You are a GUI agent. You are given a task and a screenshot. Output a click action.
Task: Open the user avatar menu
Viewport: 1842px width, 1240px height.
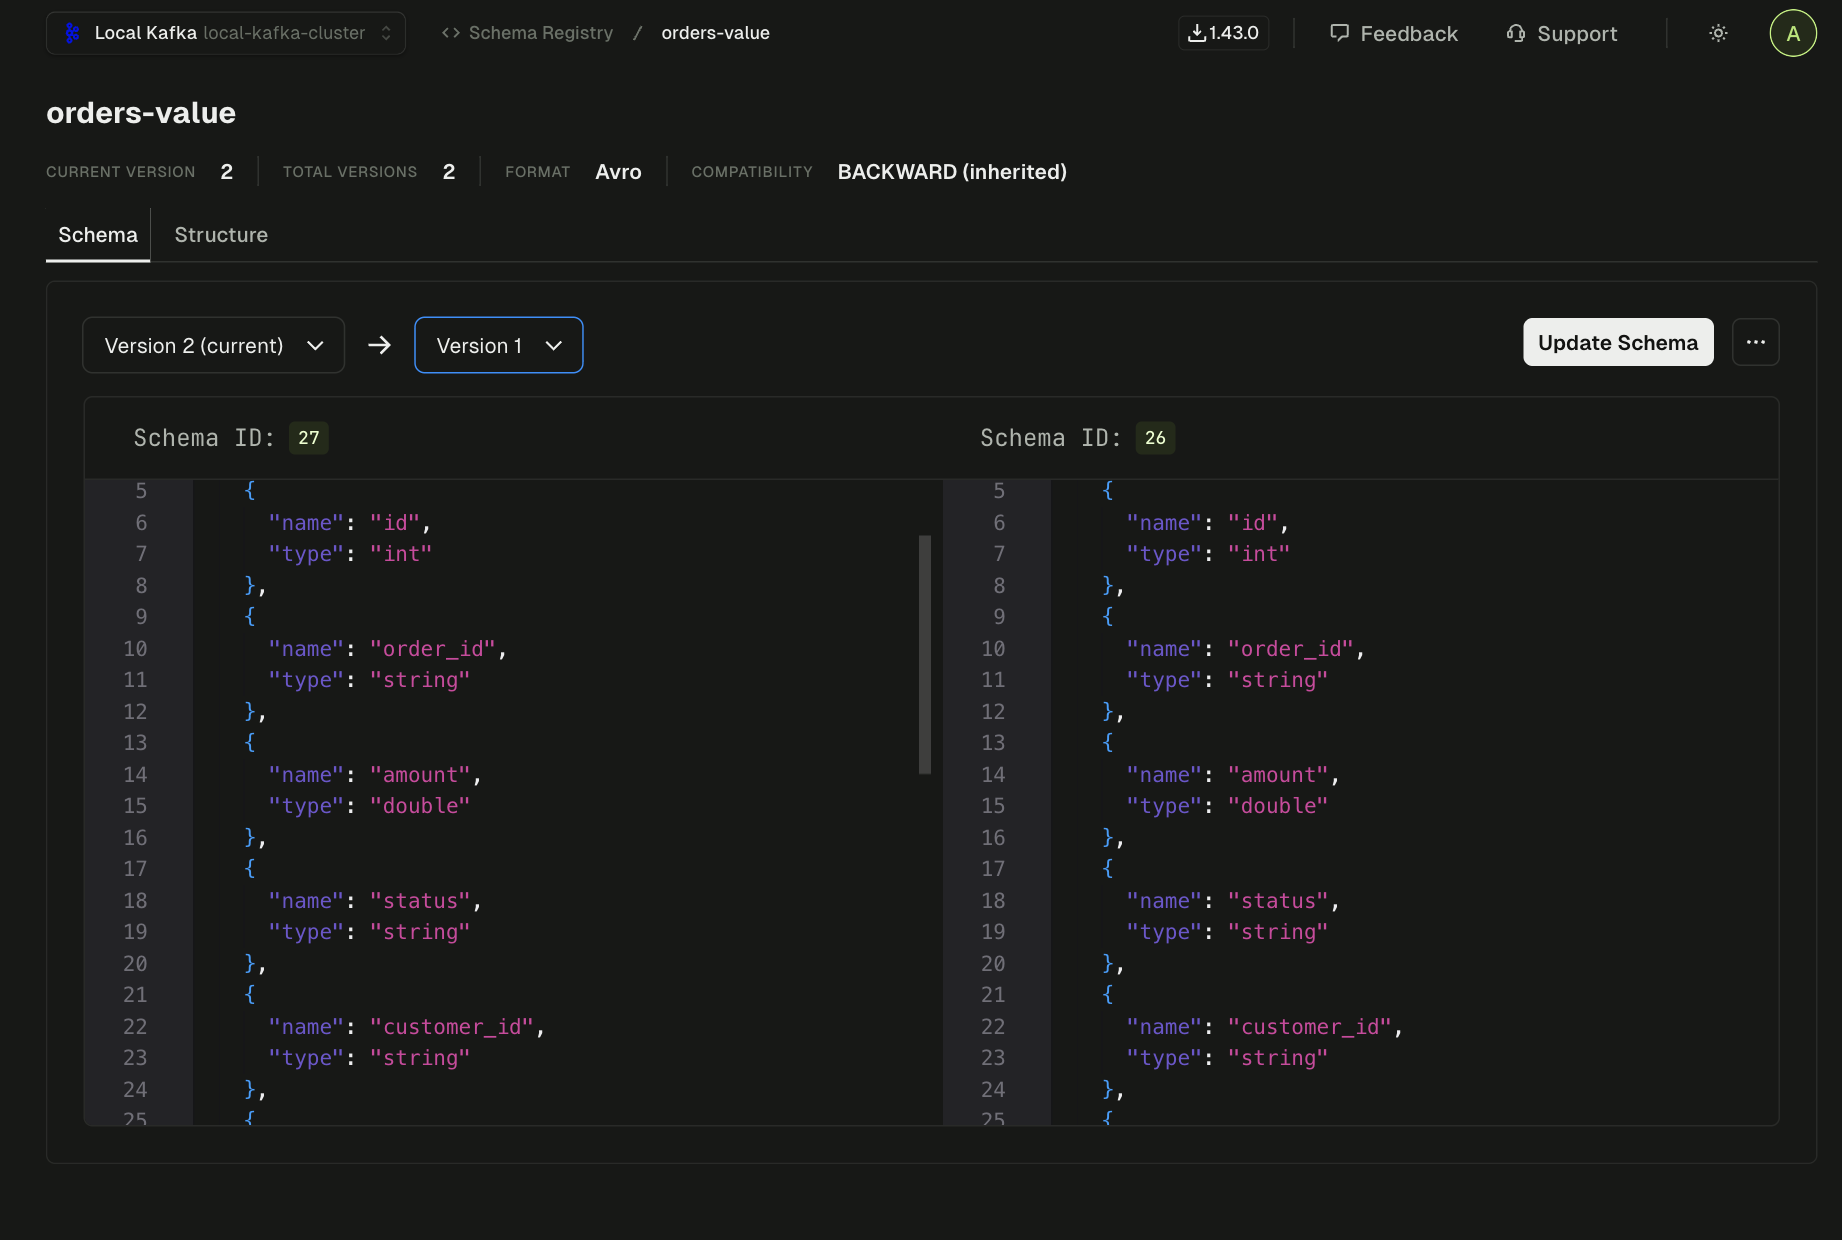(x=1792, y=33)
